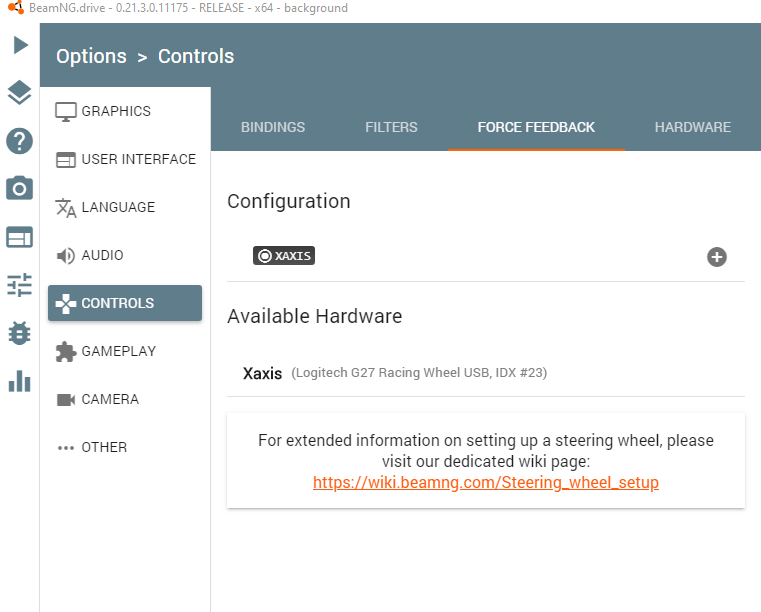Open the bar chart performance icon
Viewport: 761px width, 612px height.
[19, 381]
